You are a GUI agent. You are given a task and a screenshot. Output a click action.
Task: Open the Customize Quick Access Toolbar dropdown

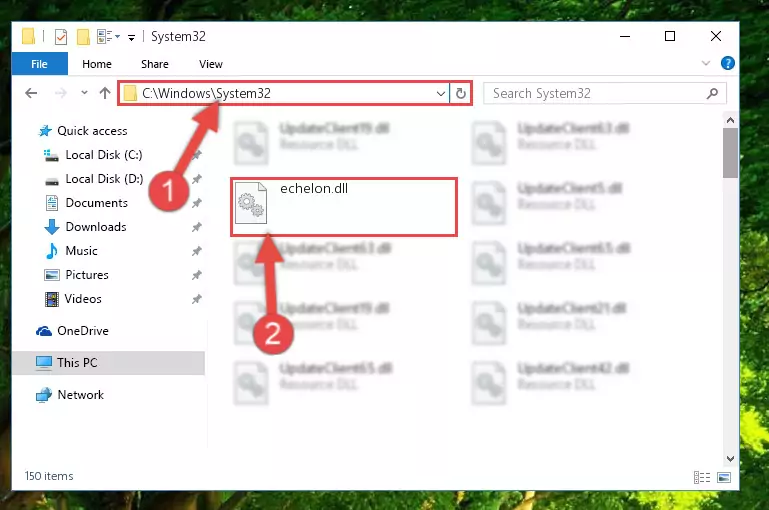pos(131,37)
